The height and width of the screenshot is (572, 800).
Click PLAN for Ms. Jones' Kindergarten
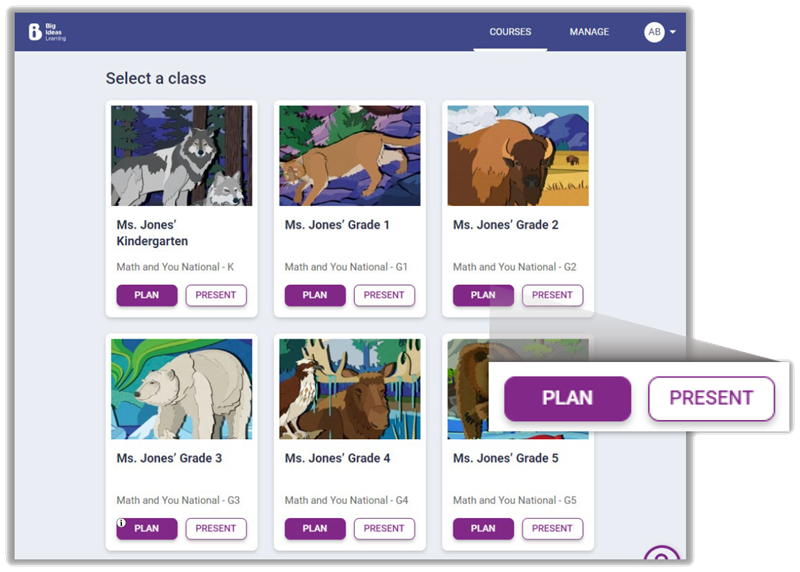point(147,295)
